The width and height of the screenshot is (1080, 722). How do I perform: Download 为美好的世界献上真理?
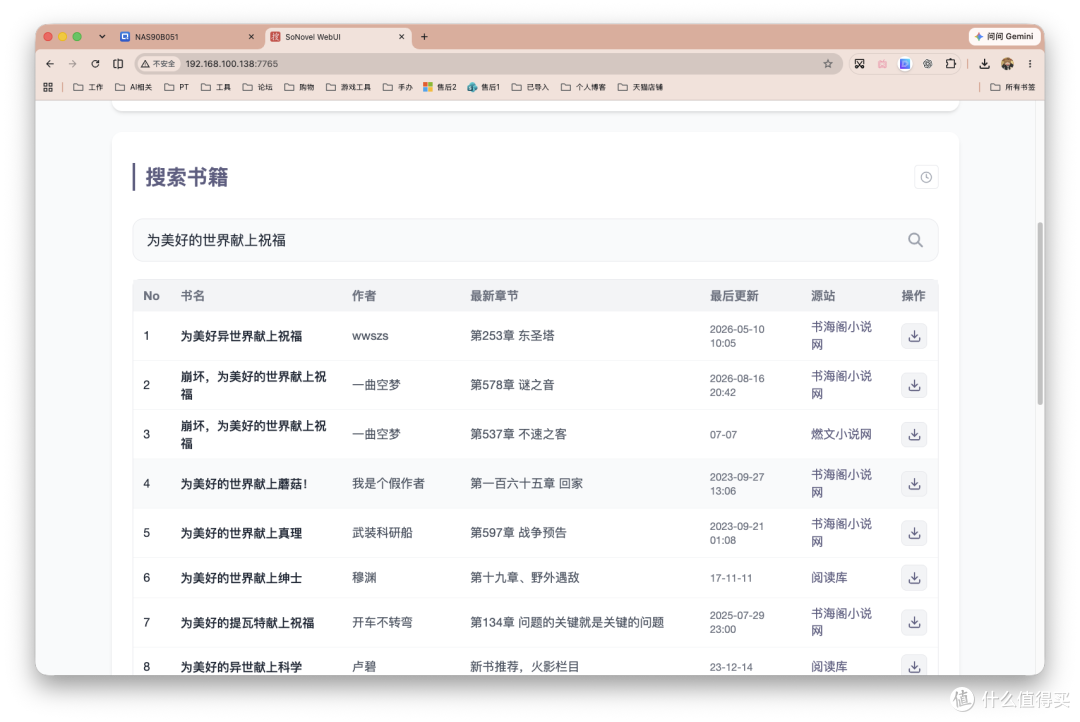point(913,533)
